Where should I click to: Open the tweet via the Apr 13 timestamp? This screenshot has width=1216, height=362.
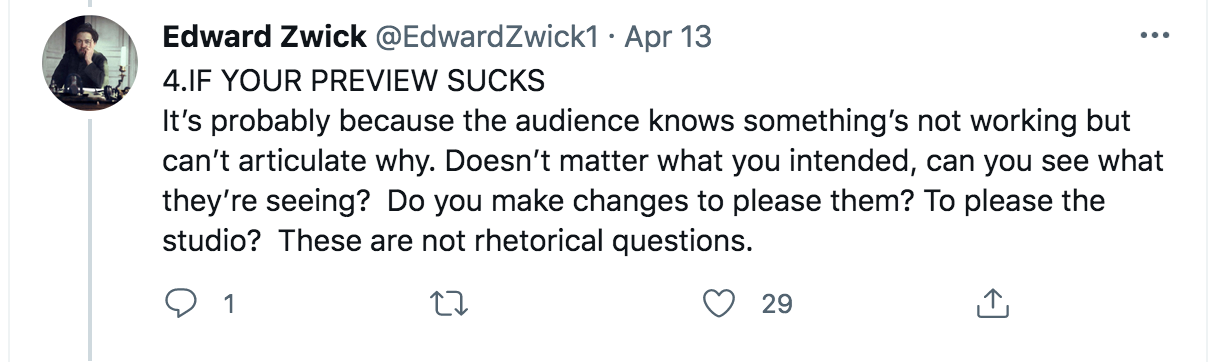tap(669, 37)
